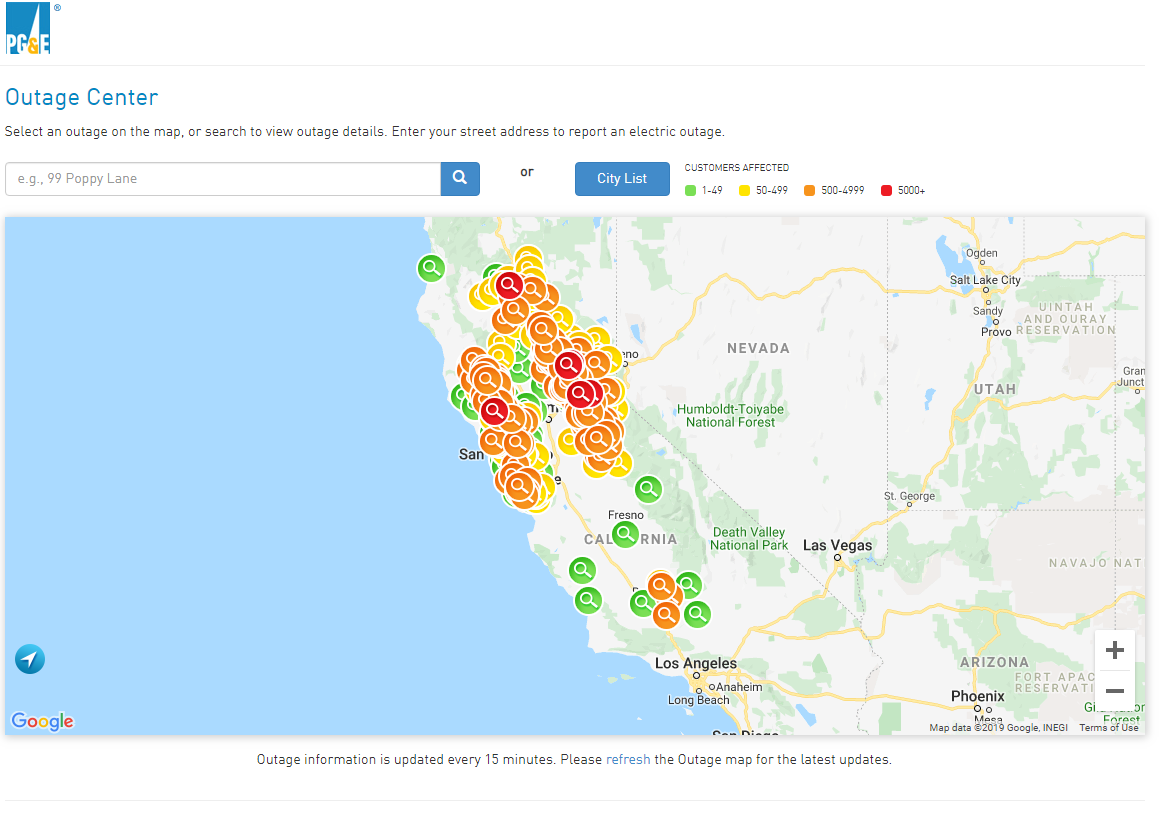The height and width of the screenshot is (819, 1162).
Task: Click the green 1-49 legend swatch
Action: (x=690, y=190)
